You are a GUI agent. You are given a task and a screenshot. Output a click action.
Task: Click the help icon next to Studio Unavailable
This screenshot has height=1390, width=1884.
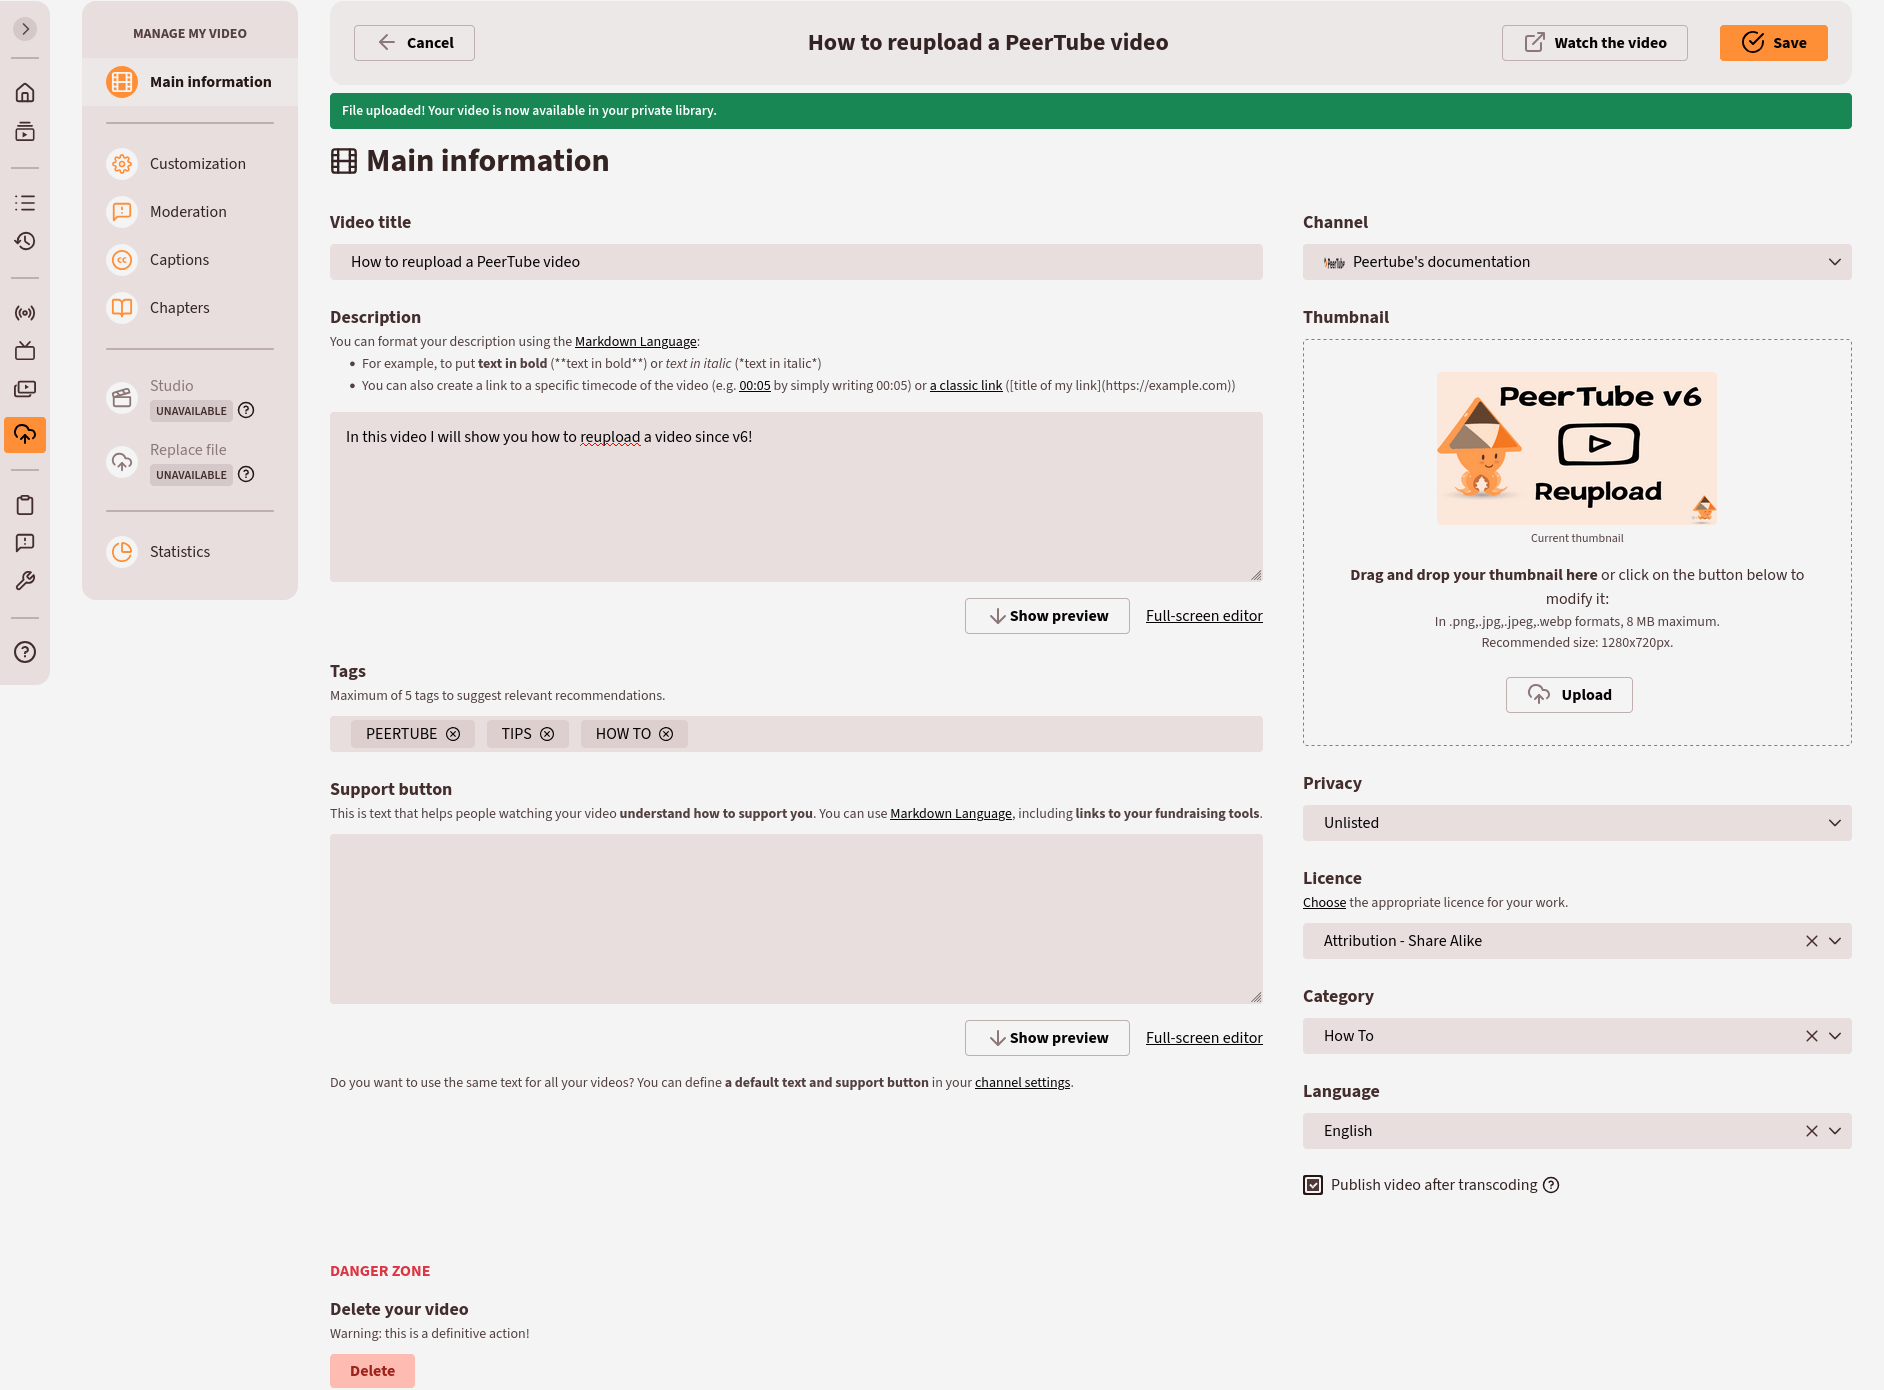coord(246,410)
